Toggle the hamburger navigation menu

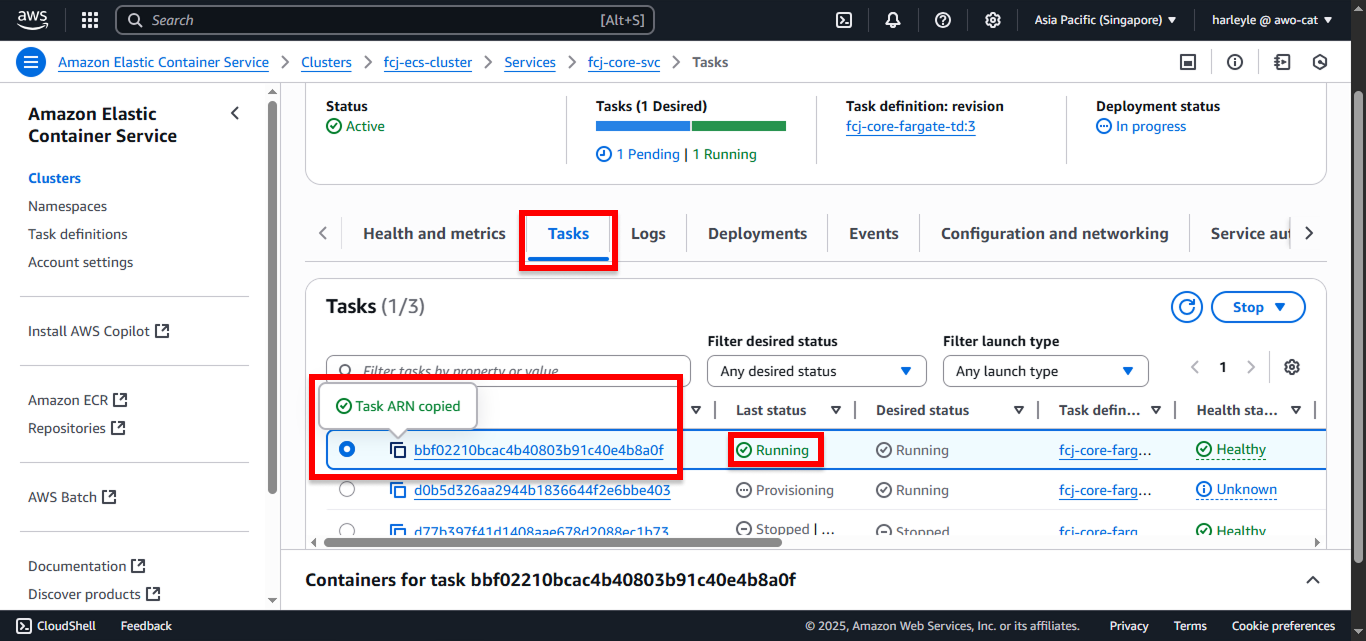coord(32,62)
